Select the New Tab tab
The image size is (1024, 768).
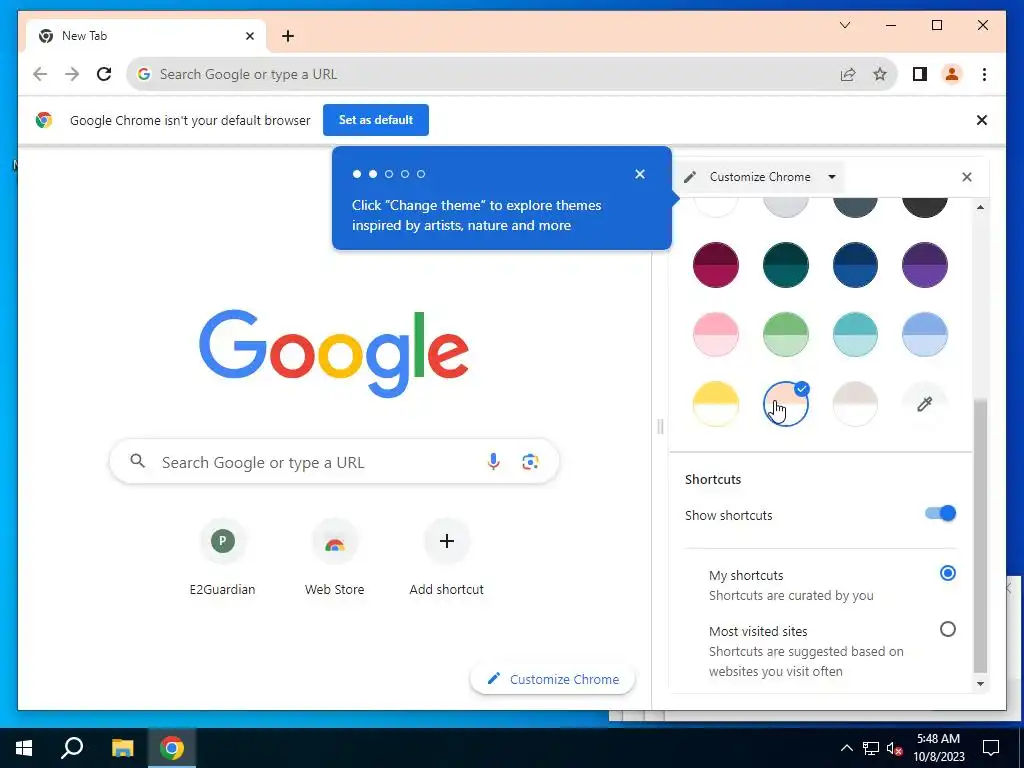point(146,36)
